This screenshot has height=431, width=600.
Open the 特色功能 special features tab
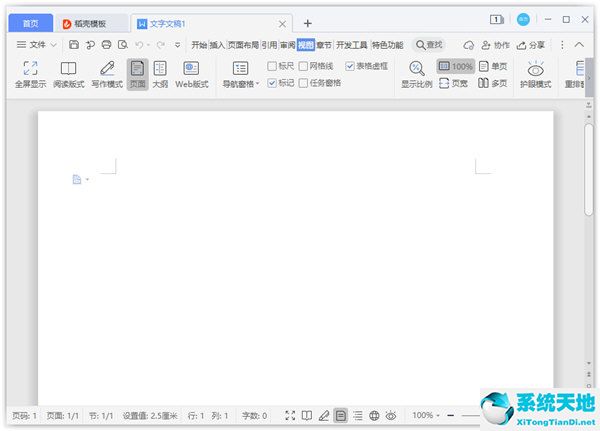click(388, 45)
